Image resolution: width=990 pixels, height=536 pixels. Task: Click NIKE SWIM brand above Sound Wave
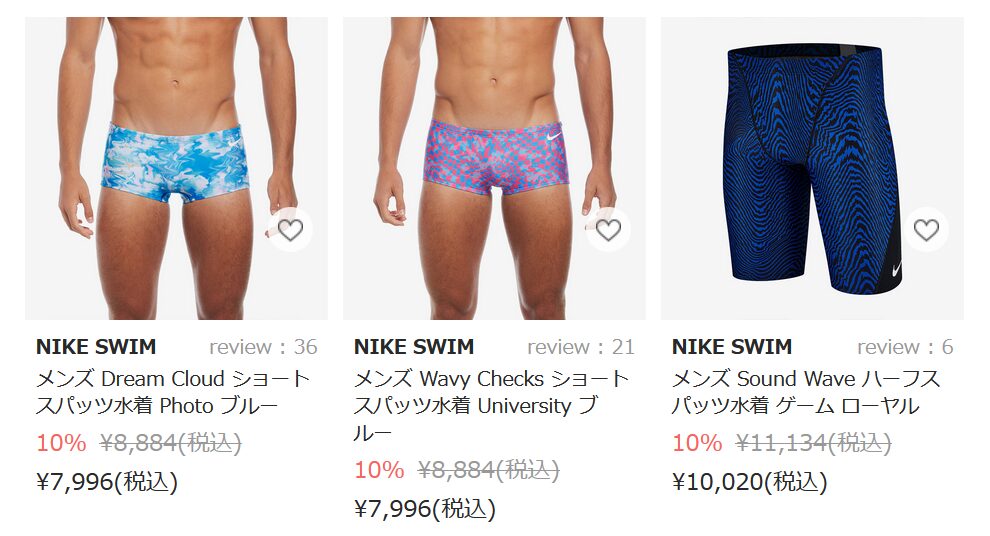tap(732, 347)
